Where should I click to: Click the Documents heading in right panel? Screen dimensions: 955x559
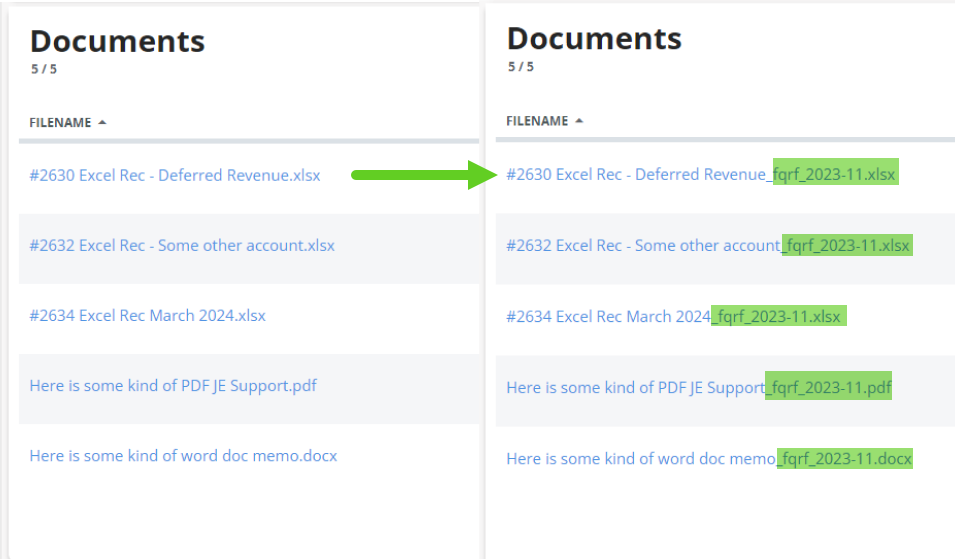pyautogui.click(x=594, y=38)
